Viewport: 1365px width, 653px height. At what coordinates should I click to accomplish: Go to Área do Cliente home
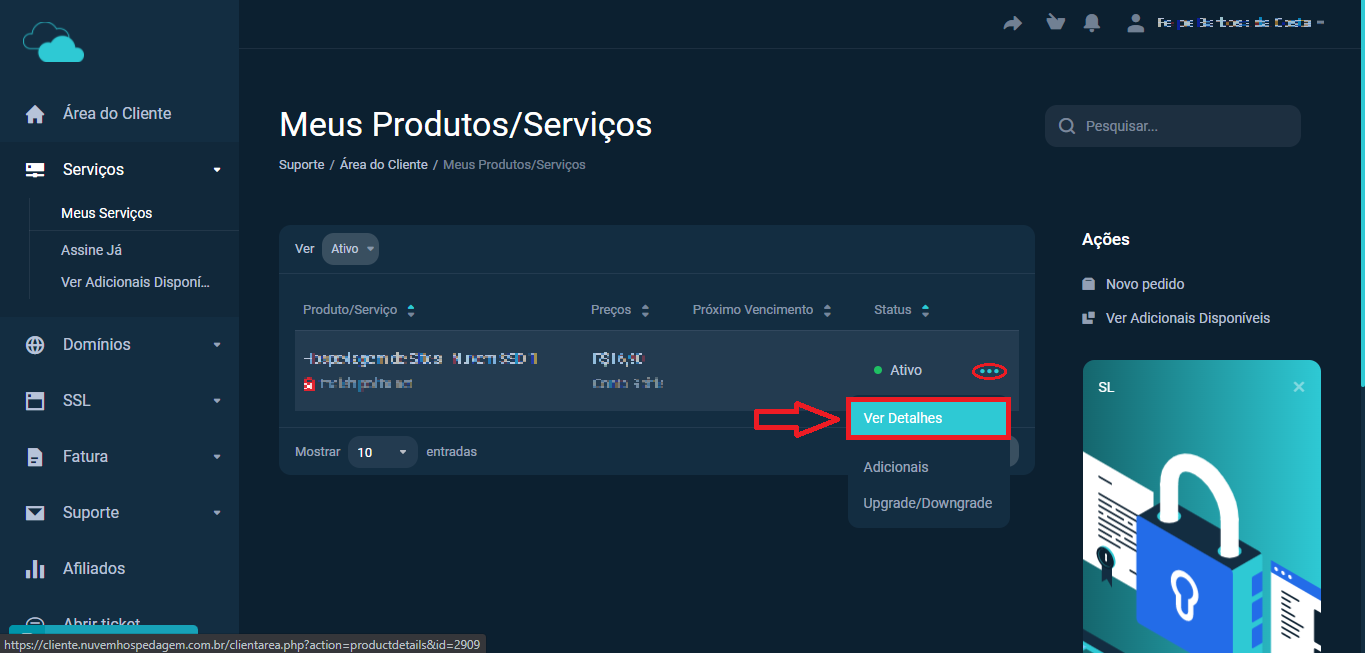point(116,114)
